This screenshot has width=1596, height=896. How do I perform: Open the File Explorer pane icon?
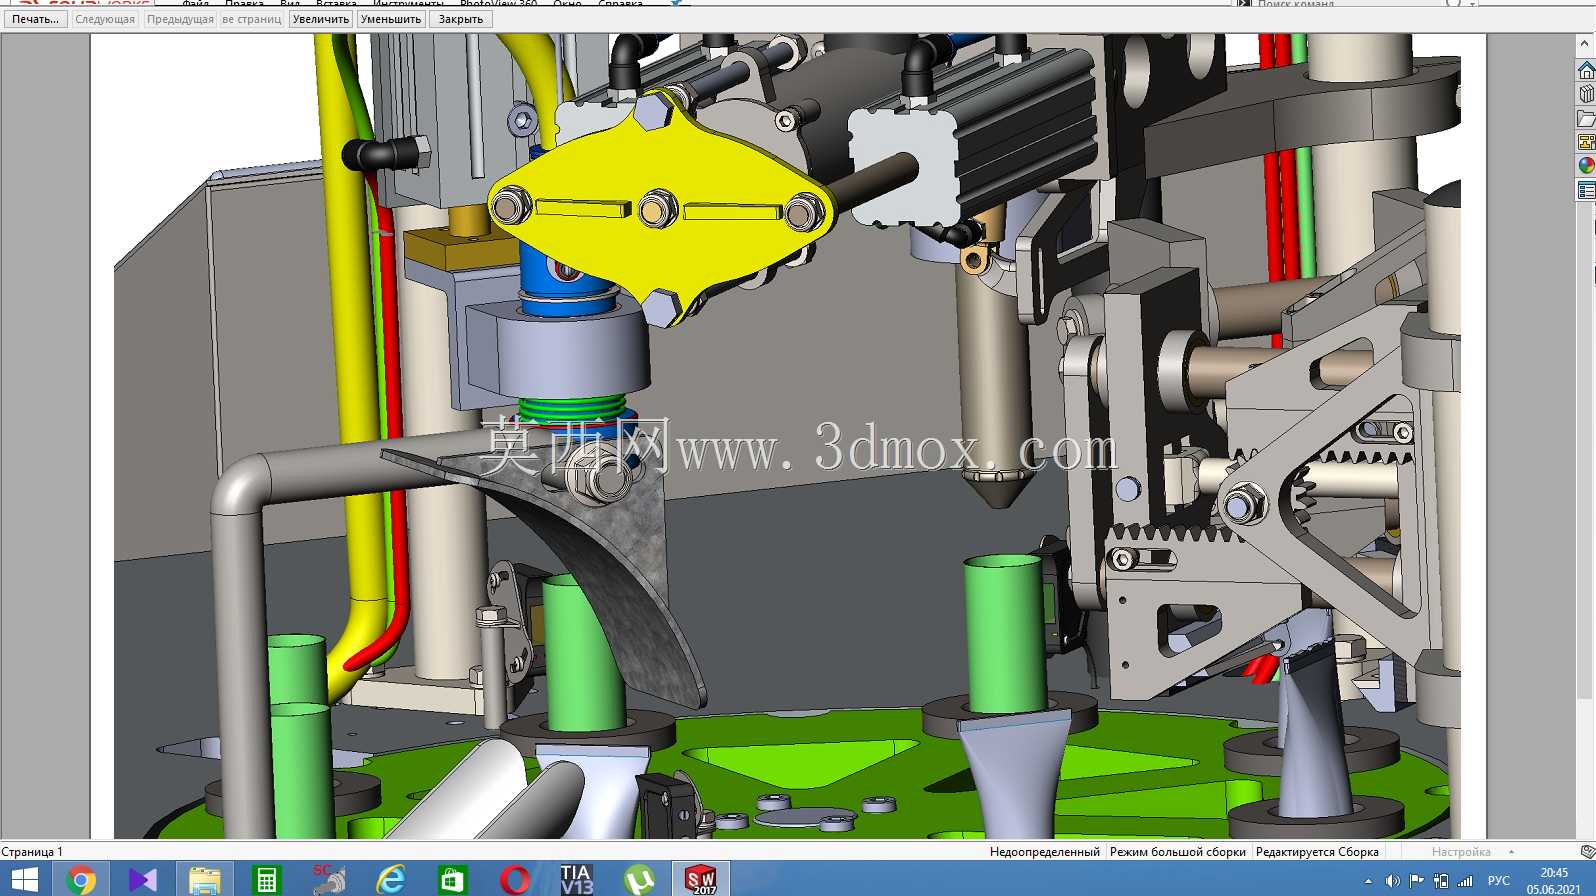click(1586, 118)
